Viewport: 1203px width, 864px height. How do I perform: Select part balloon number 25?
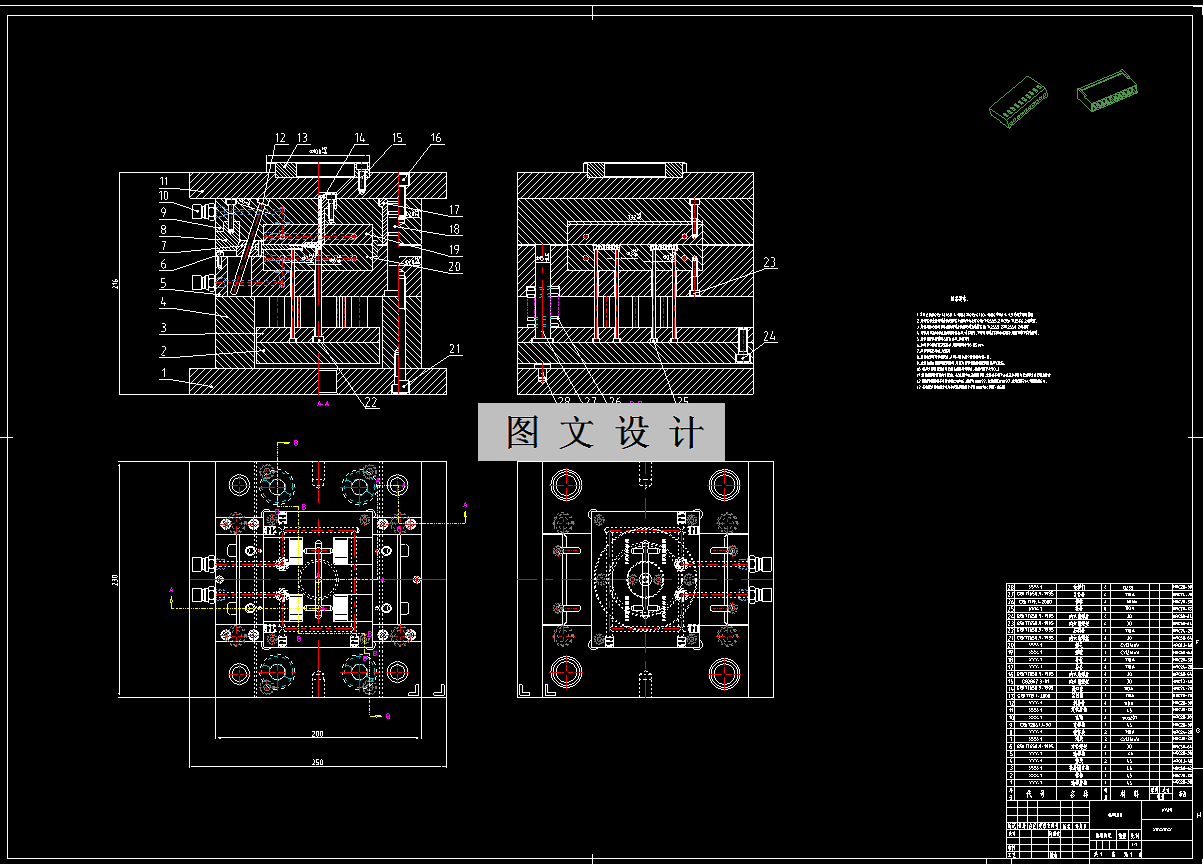coord(683,401)
